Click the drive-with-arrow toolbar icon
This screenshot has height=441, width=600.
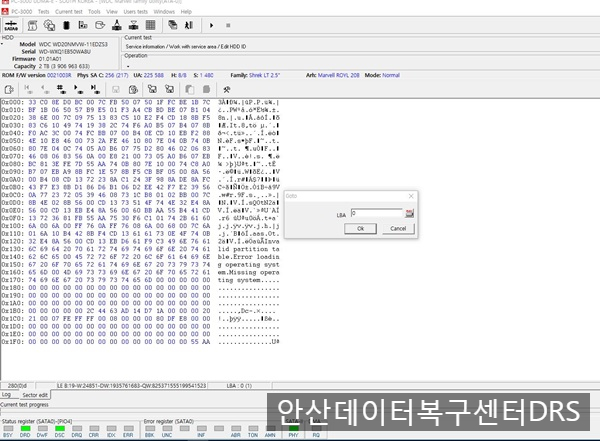pyautogui.click(x=100, y=25)
